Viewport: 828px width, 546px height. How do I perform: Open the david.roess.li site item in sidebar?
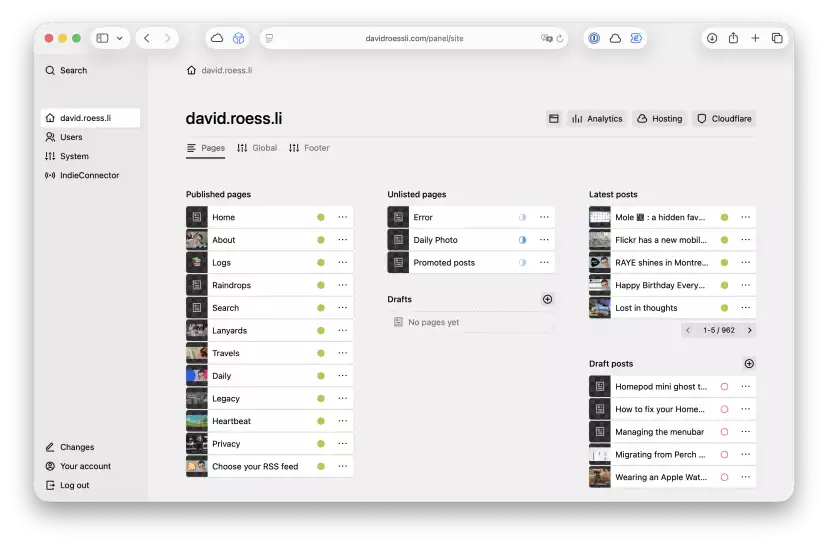coord(90,118)
